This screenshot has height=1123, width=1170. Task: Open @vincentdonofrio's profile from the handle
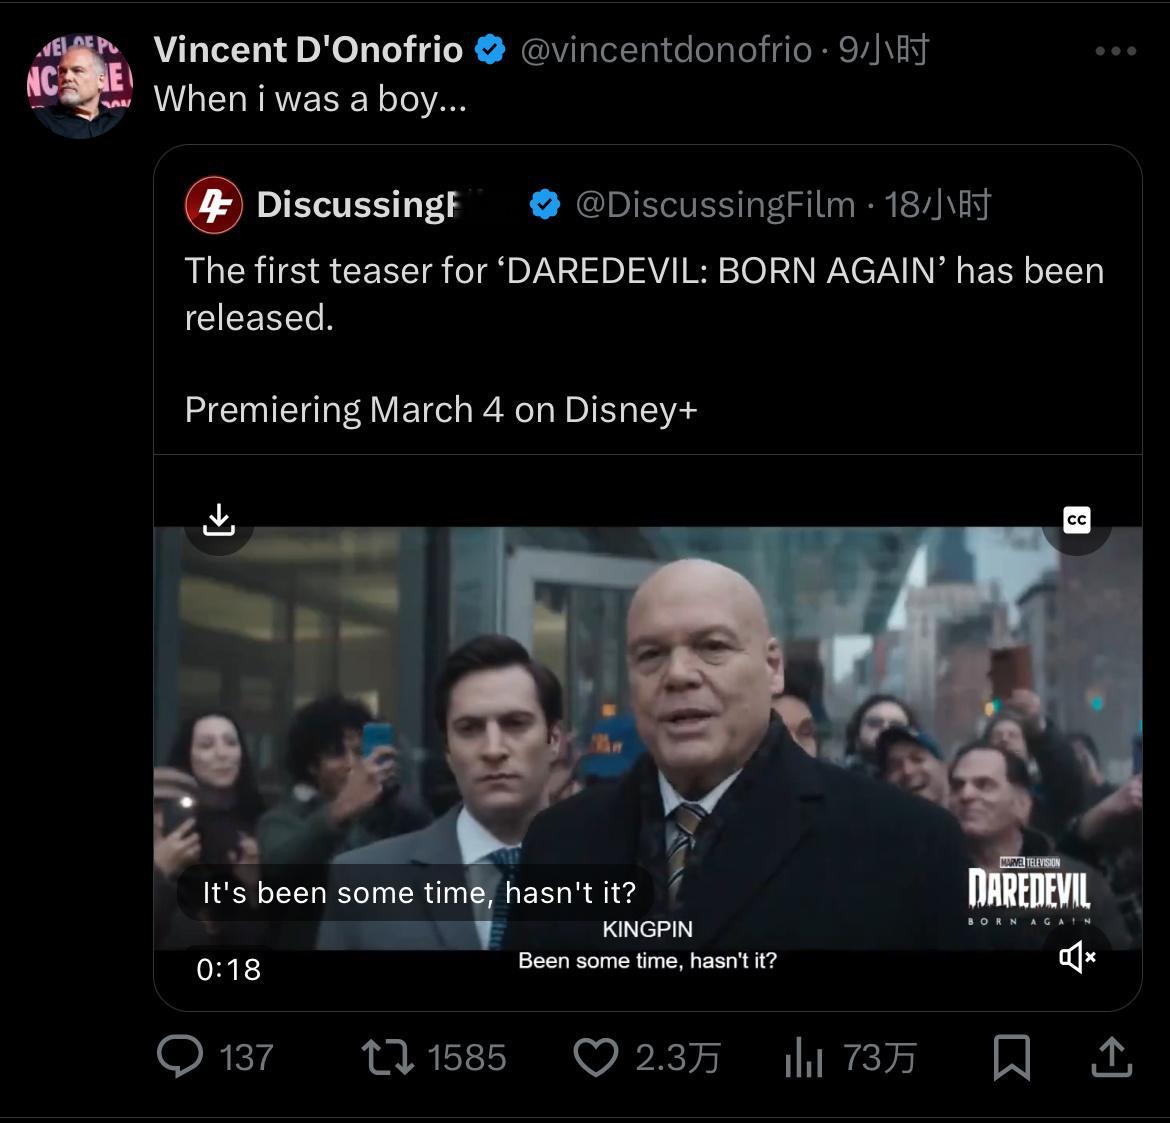[664, 48]
